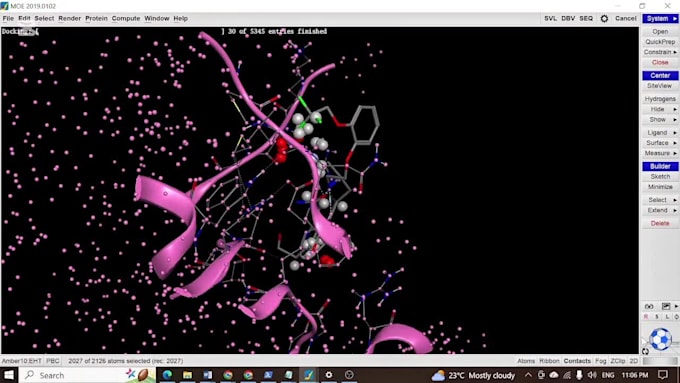The height and width of the screenshot is (383, 680).
Task: Click the Minimize button in right panel
Action: pyautogui.click(x=660, y=187)
